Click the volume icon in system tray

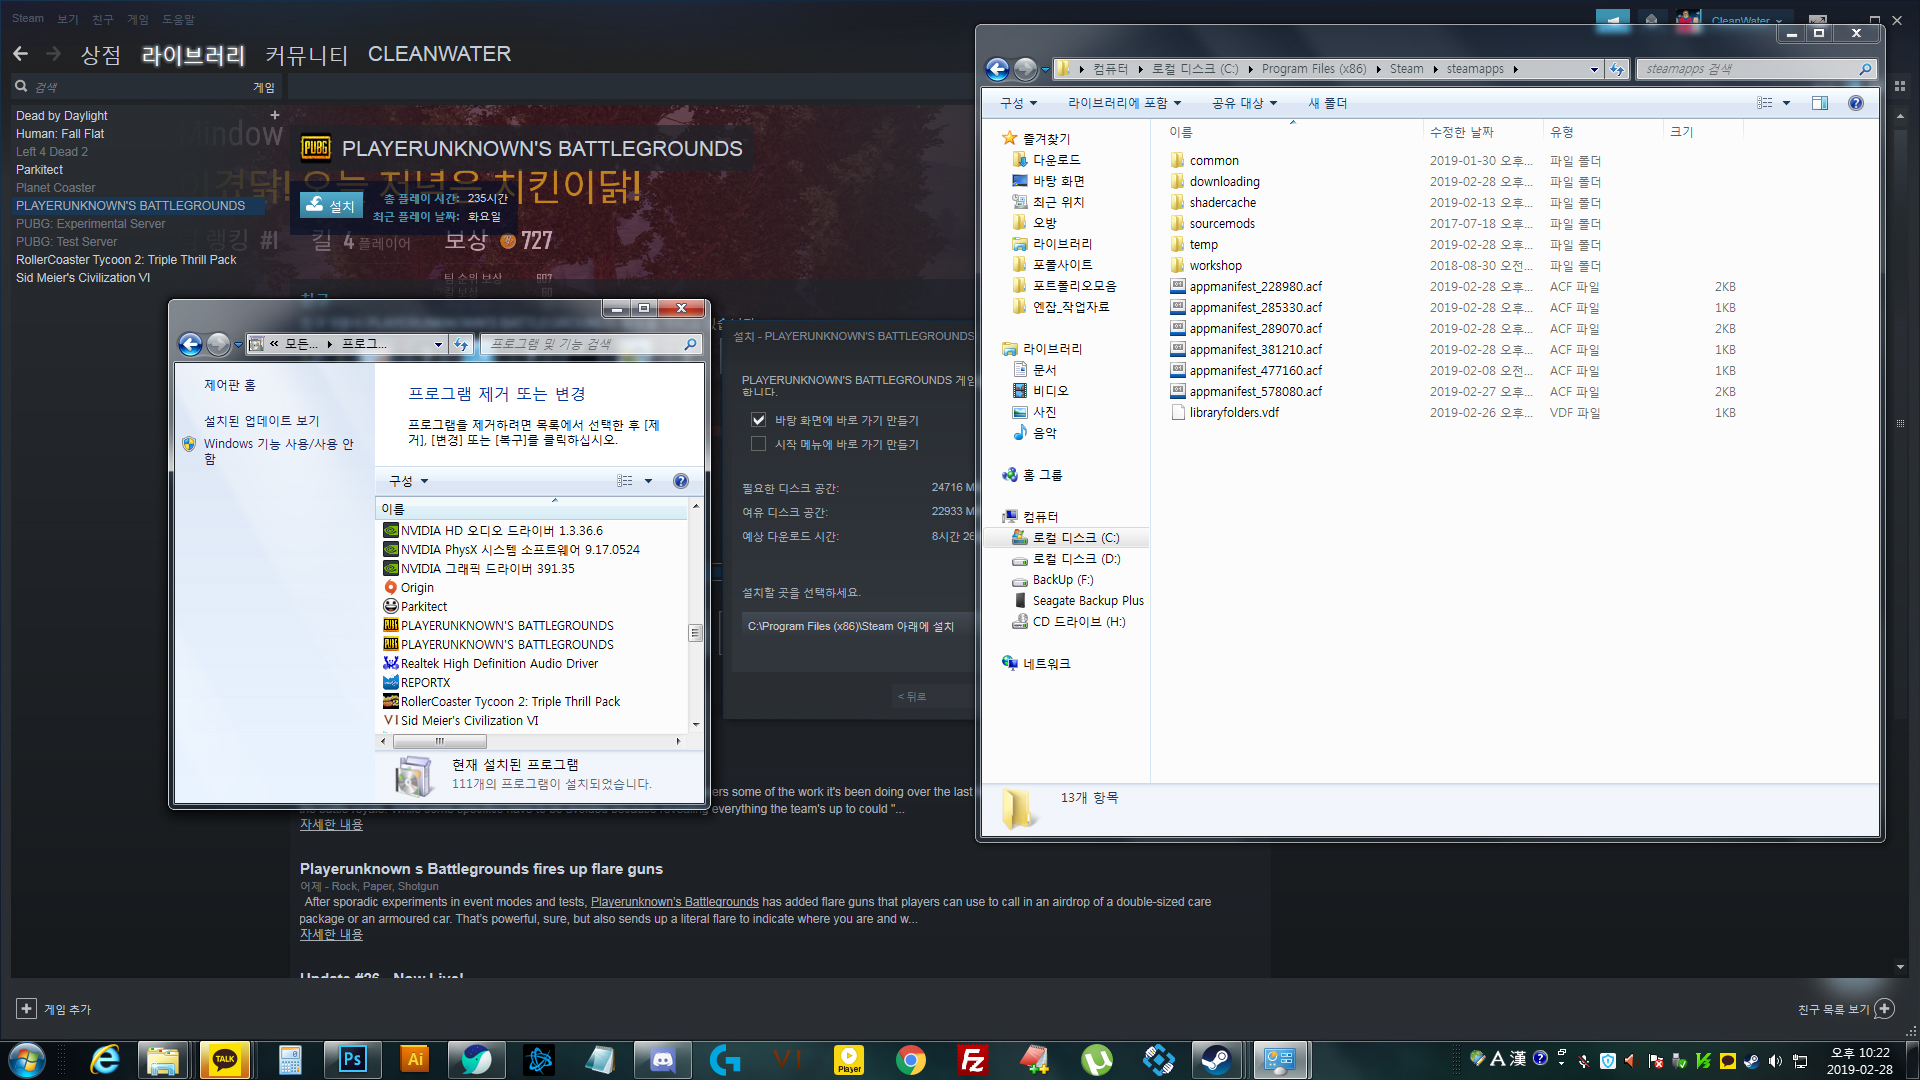click(1775, 1060)
